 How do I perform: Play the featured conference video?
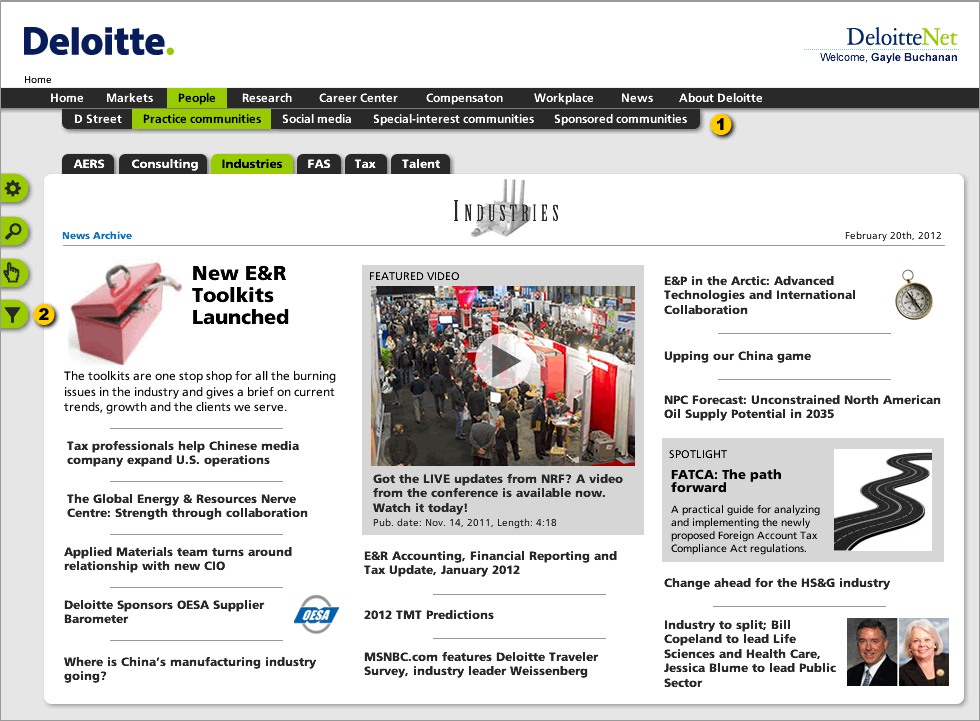coord(502,362)
